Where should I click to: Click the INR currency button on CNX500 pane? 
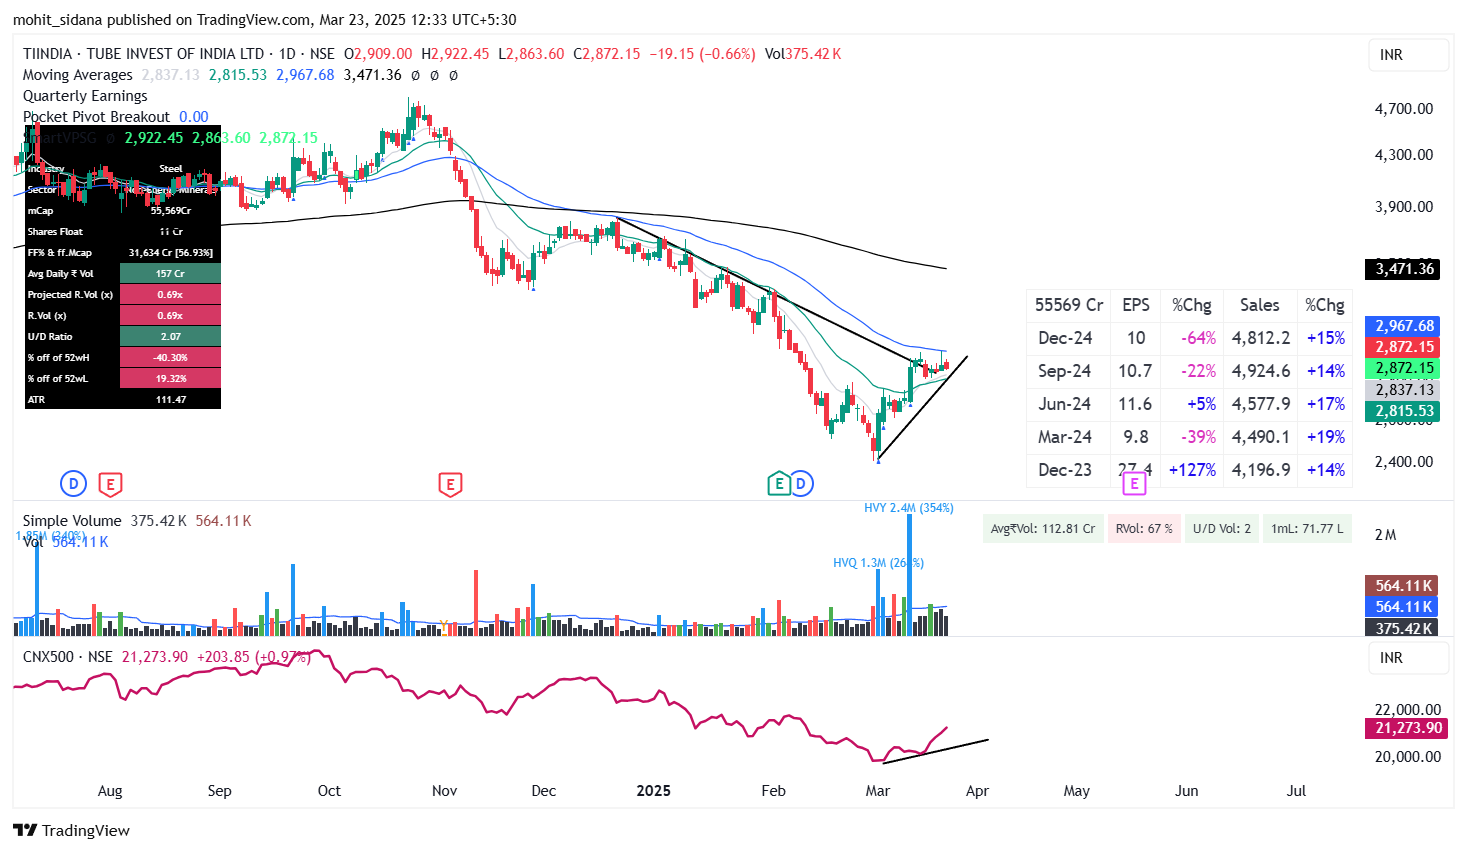point(1408,658)
